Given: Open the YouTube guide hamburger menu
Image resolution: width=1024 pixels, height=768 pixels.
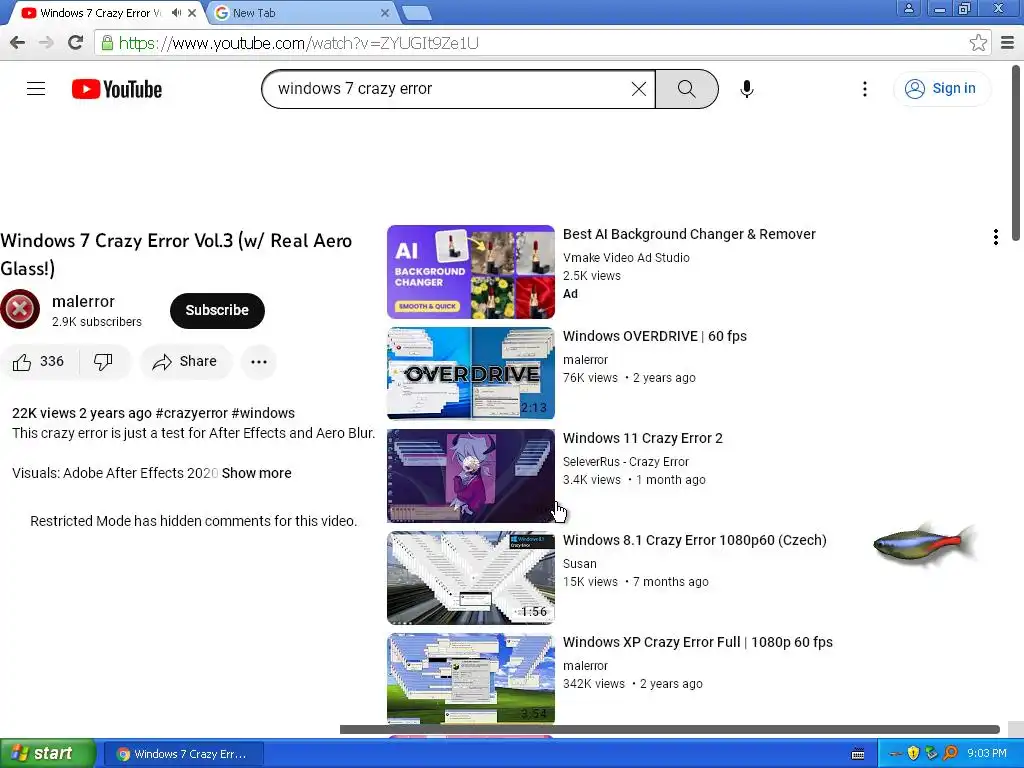Looking at the screenshot, I should point(36,89).
